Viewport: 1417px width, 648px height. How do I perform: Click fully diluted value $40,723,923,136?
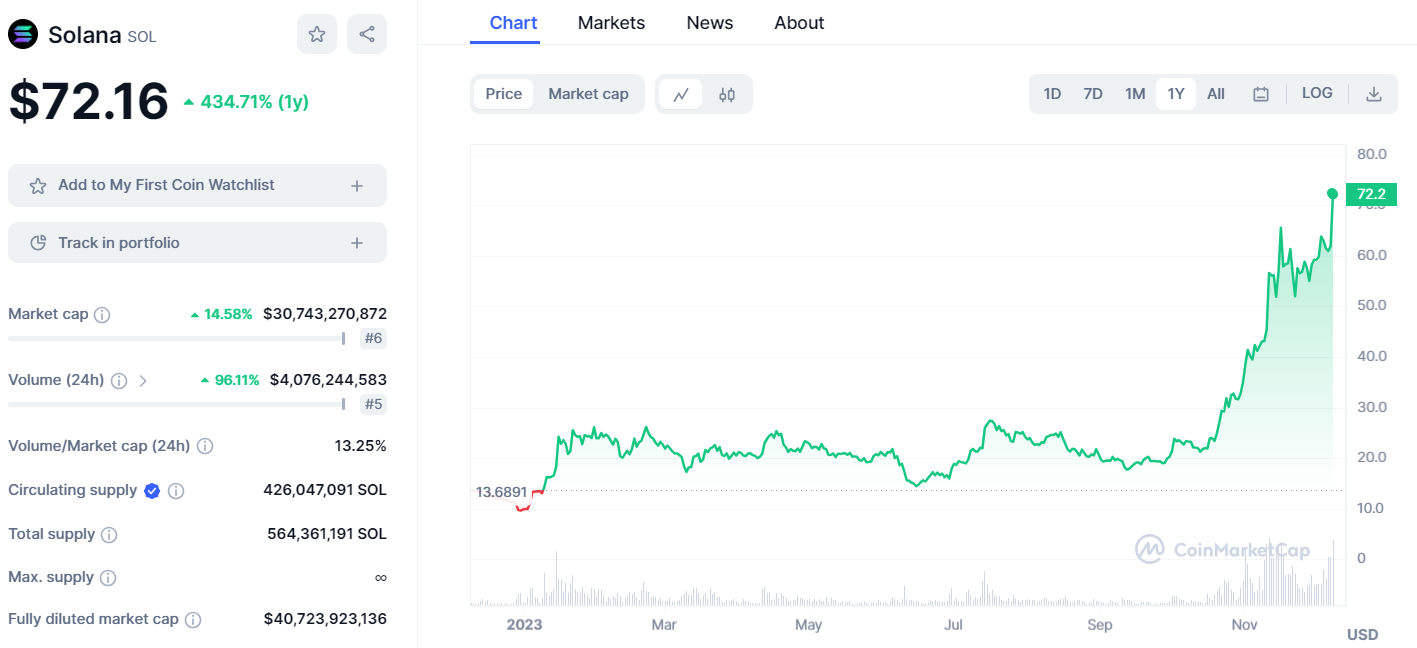coord(325,619)
